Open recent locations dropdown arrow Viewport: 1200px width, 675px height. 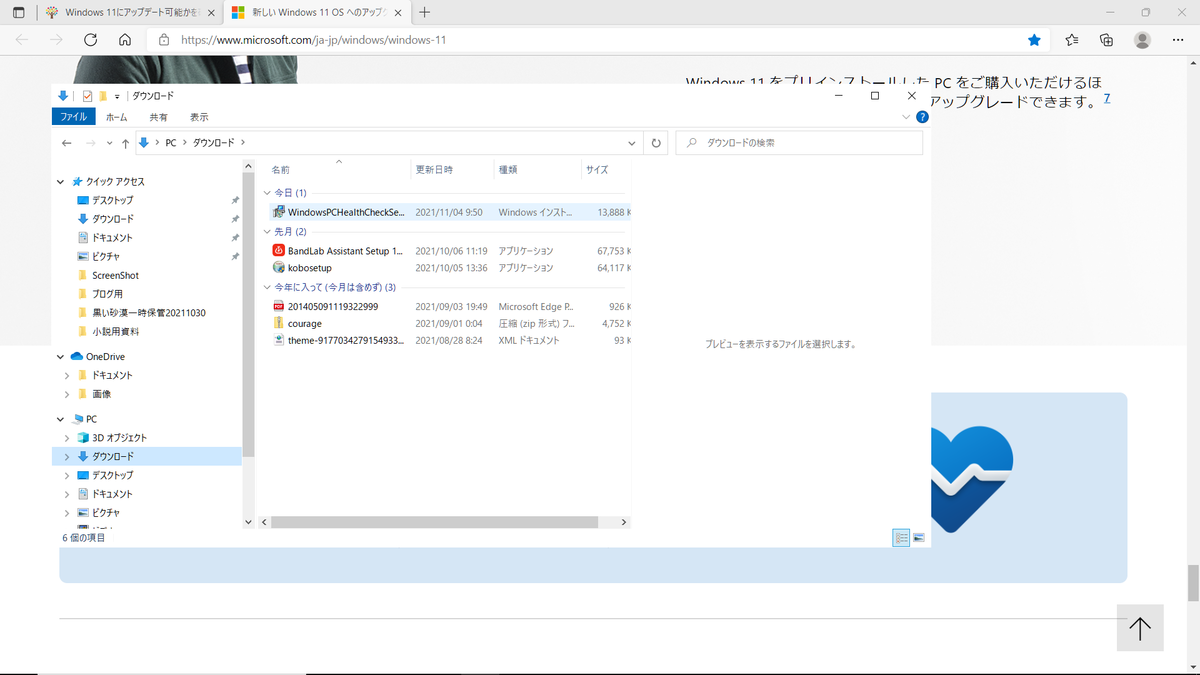pos(111,143)
